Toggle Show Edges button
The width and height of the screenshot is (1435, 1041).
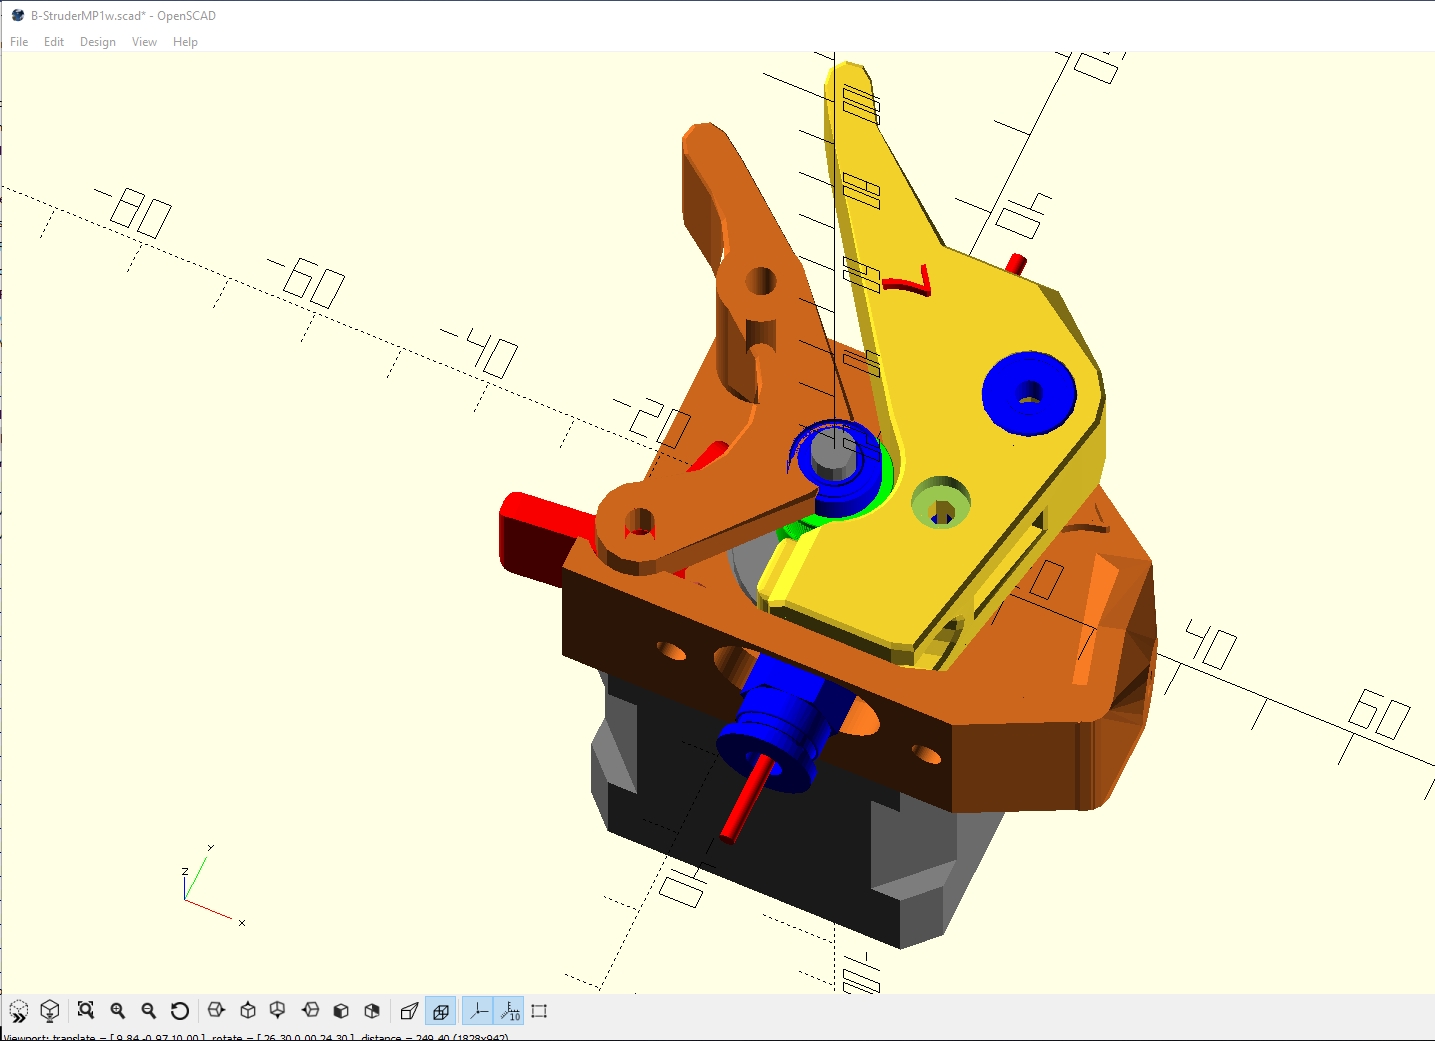(x=540, y=1011)
